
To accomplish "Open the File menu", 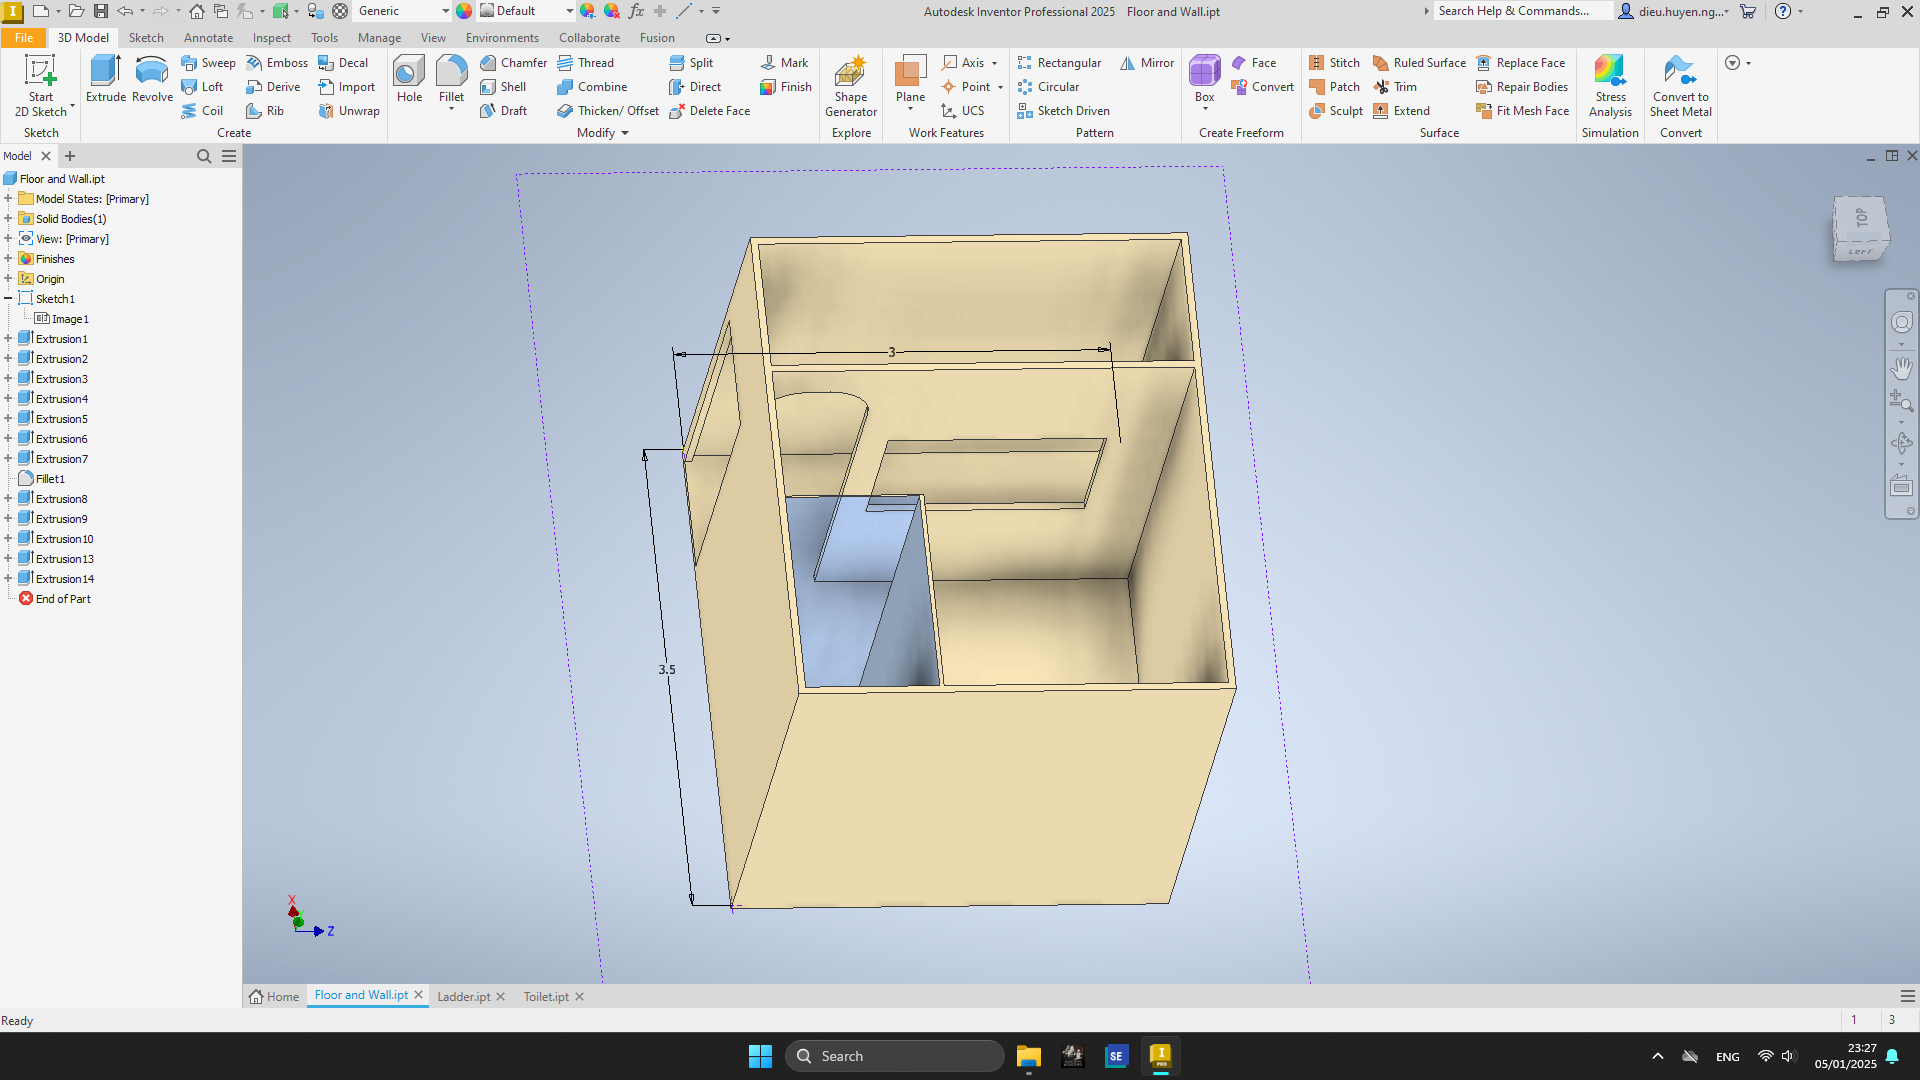I will click(x=24, y=38).
